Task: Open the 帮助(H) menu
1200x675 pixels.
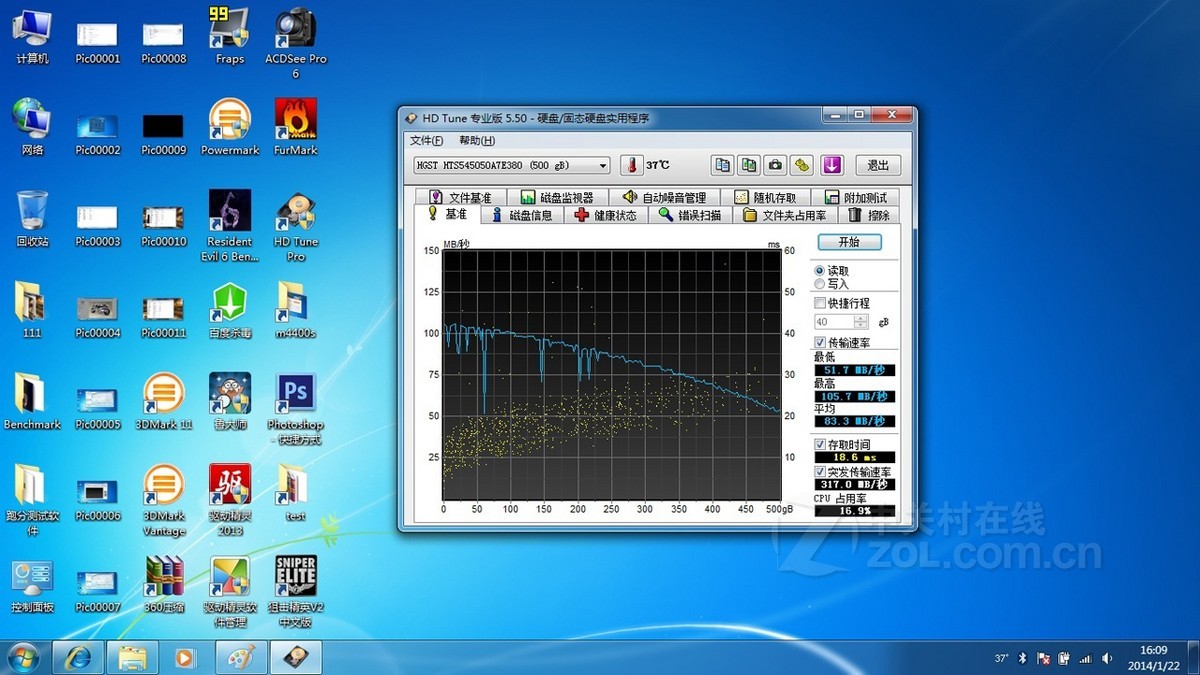Action: tap(477, 140)
